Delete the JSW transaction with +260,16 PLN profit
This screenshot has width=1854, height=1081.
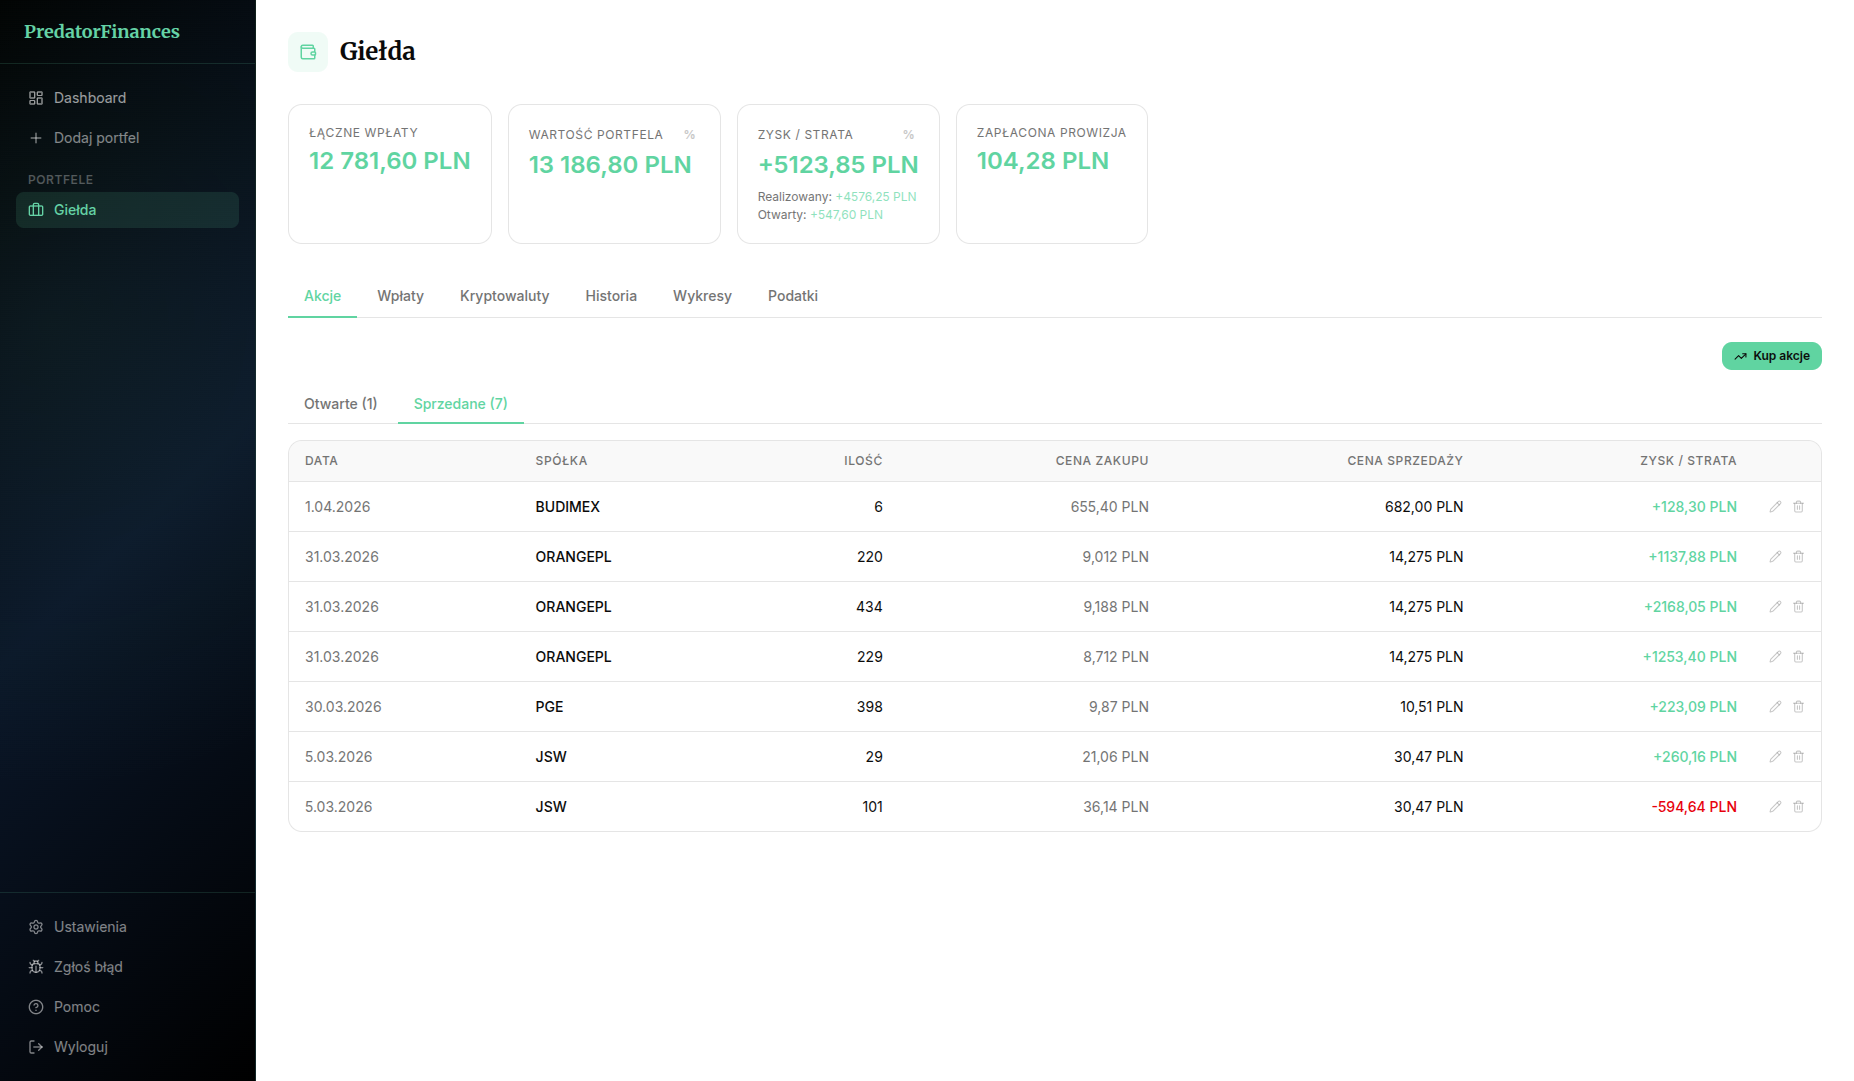coord(1798,757)
